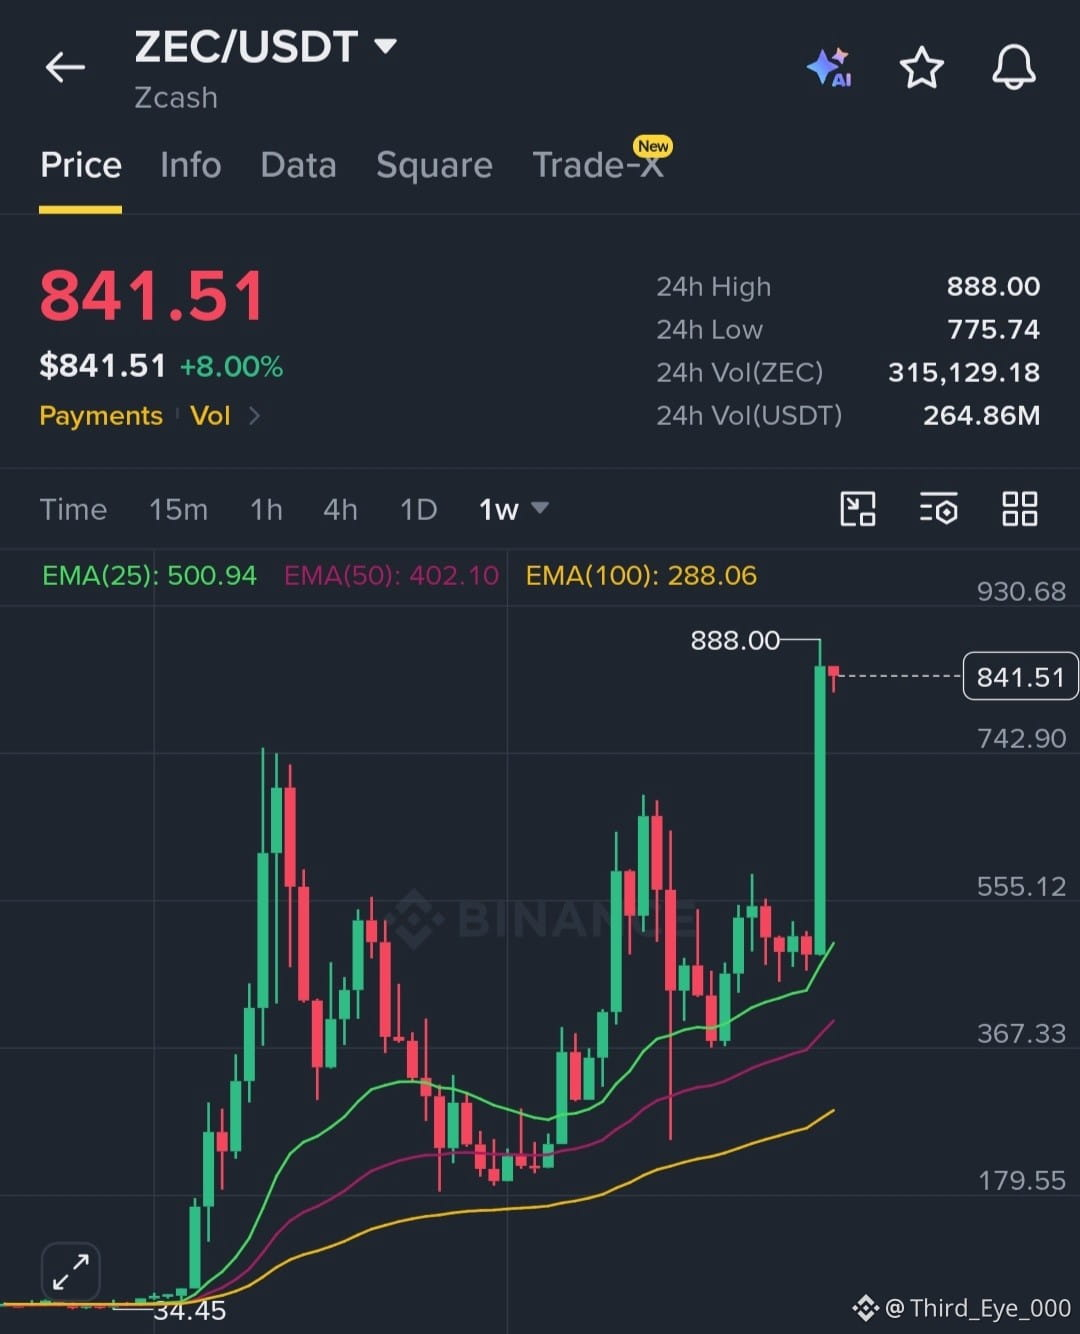Switch to the Square tab

pyautogui.click(x=434, y=165)
